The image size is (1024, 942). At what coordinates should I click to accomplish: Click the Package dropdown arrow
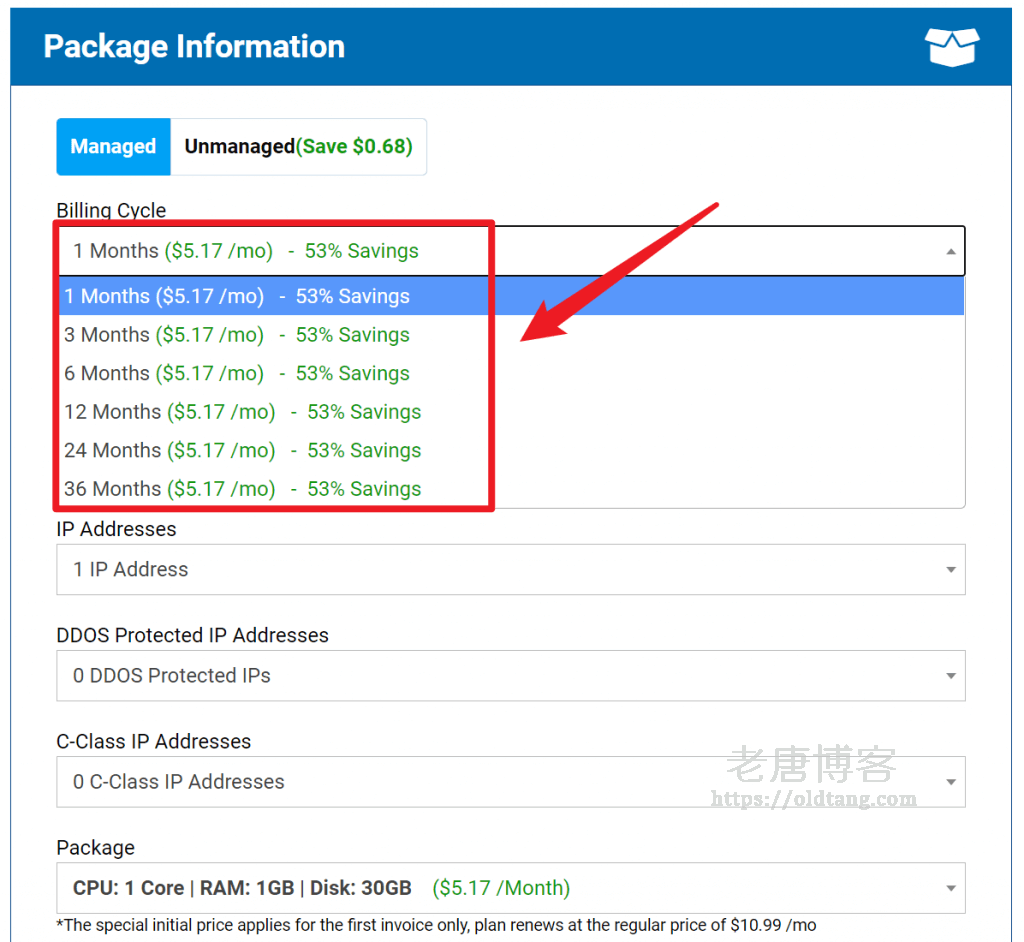(x=950, y=888)
